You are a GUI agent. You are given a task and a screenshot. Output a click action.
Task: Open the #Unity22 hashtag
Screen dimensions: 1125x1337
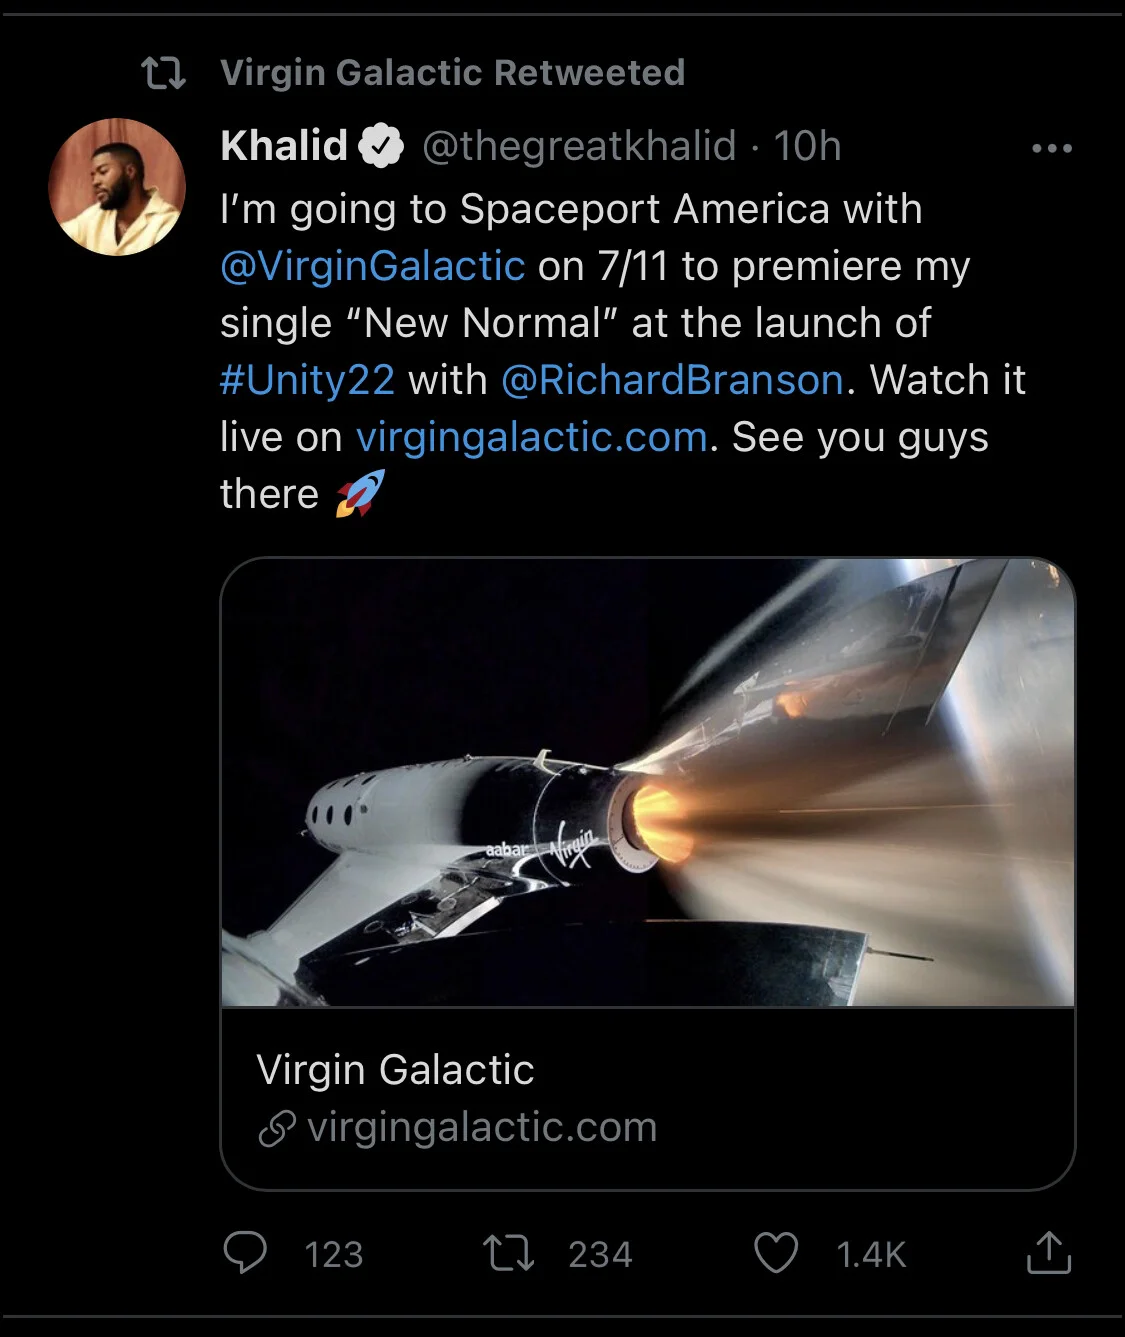click(x=307, y=380)
